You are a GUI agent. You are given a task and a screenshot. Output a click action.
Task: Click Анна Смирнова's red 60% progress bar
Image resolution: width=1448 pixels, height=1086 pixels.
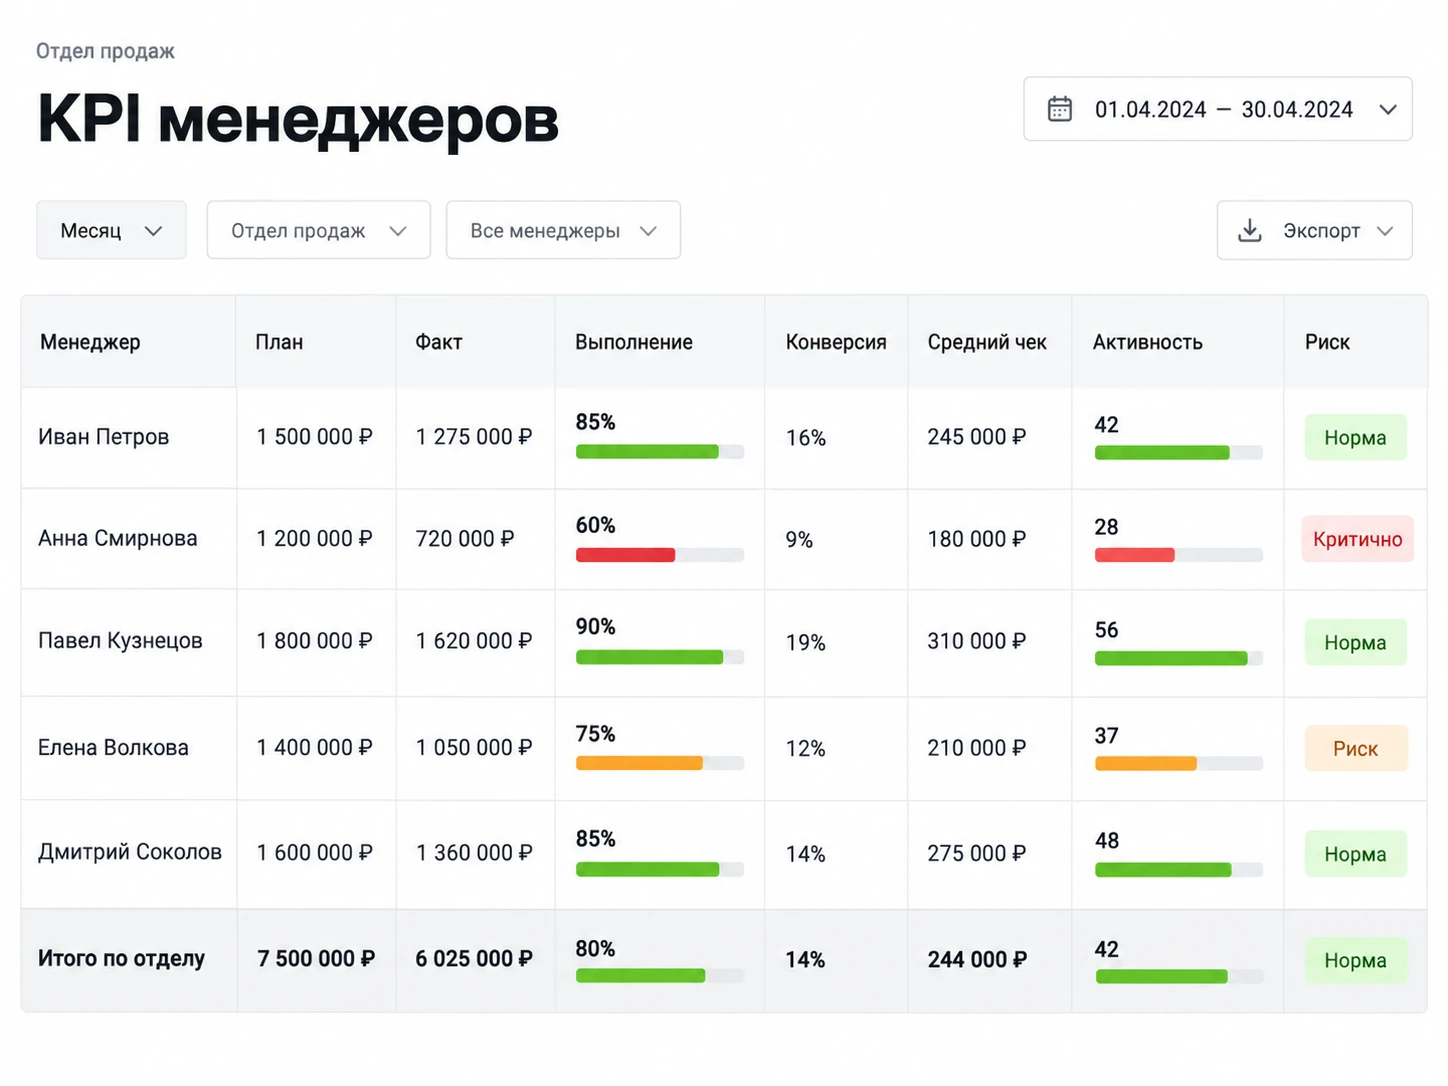coord(660,555)
